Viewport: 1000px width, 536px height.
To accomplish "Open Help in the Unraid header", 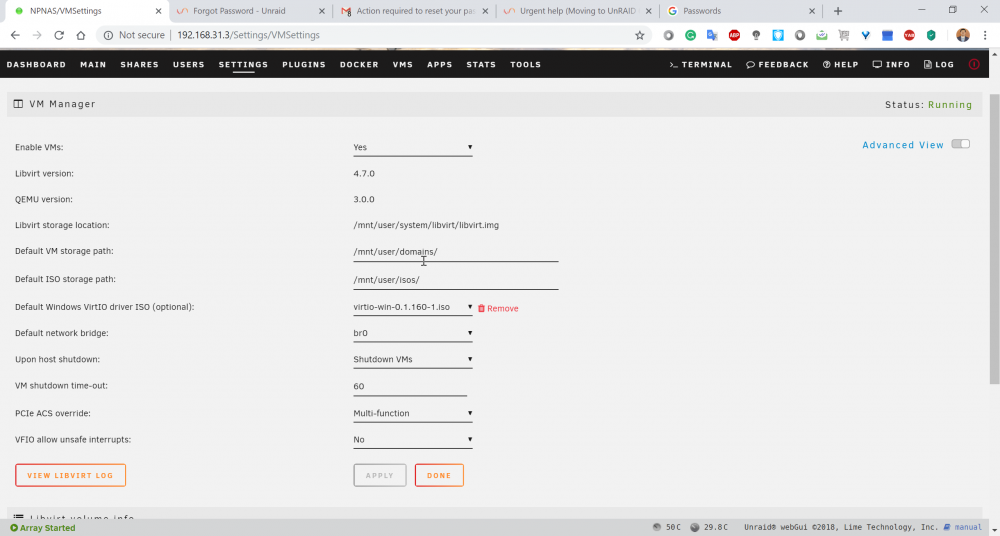I will click(841, 64).
